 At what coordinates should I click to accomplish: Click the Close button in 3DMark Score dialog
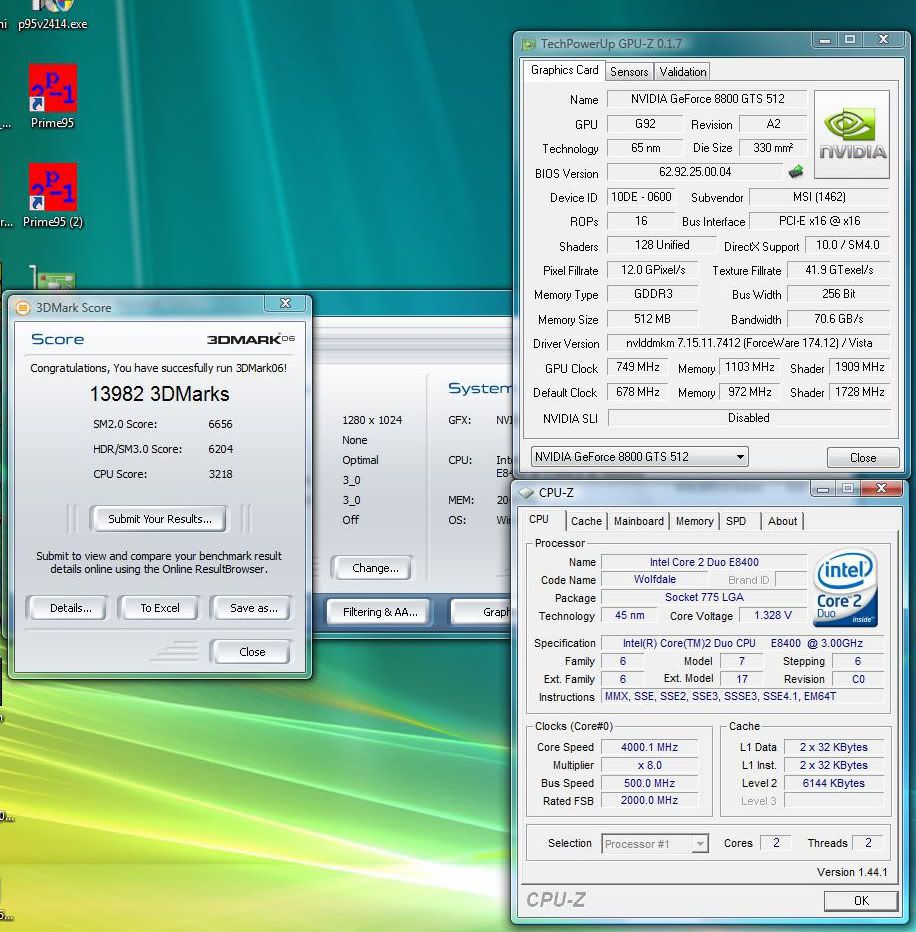pos(252,652)
